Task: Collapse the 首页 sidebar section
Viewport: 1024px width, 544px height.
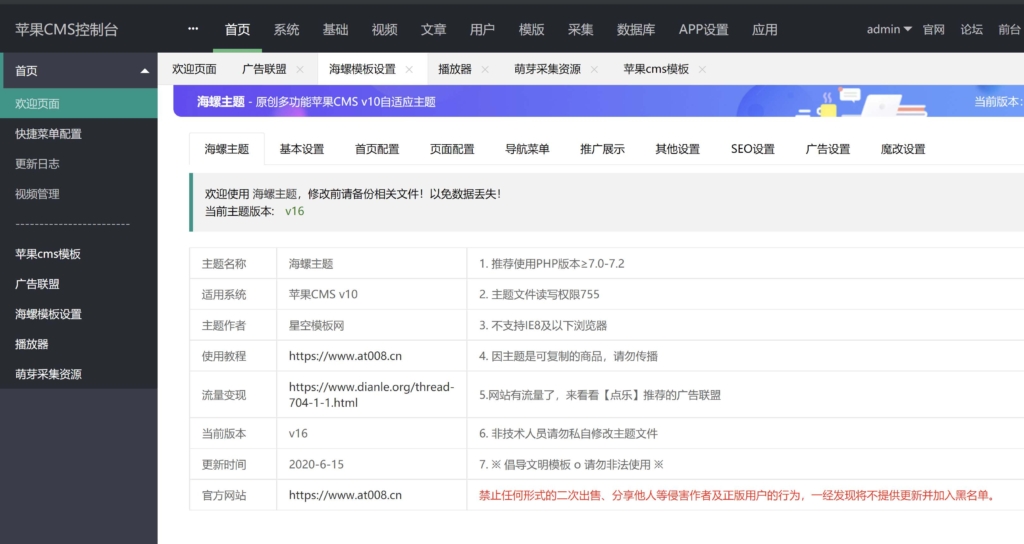Action: coord(145,71)
